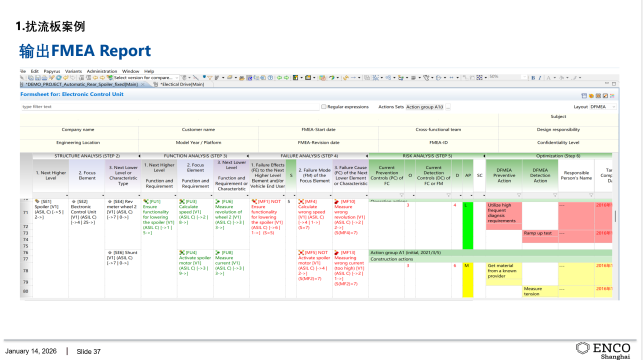Open the Edit menu
This screenshot has width=643, height=360.
[34, 71]
